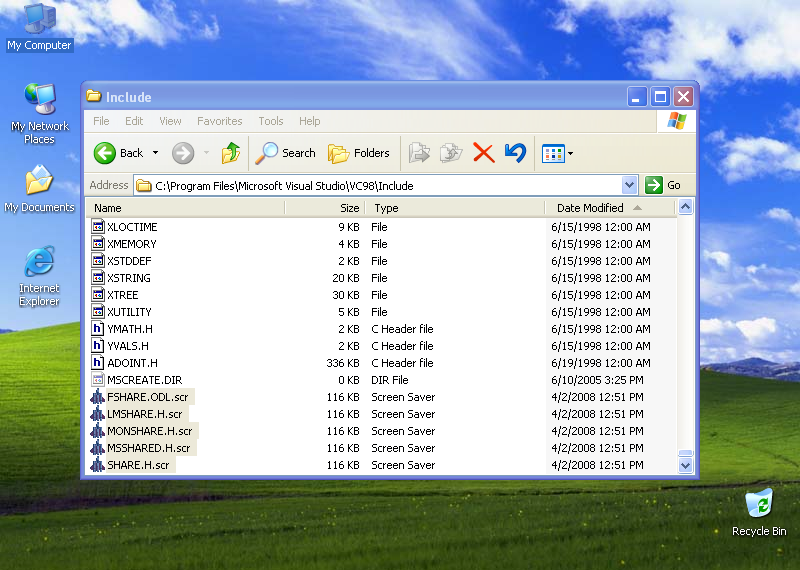Select the XLOCTIME file icon
The image size is (800, 570).
click(97, 227)
